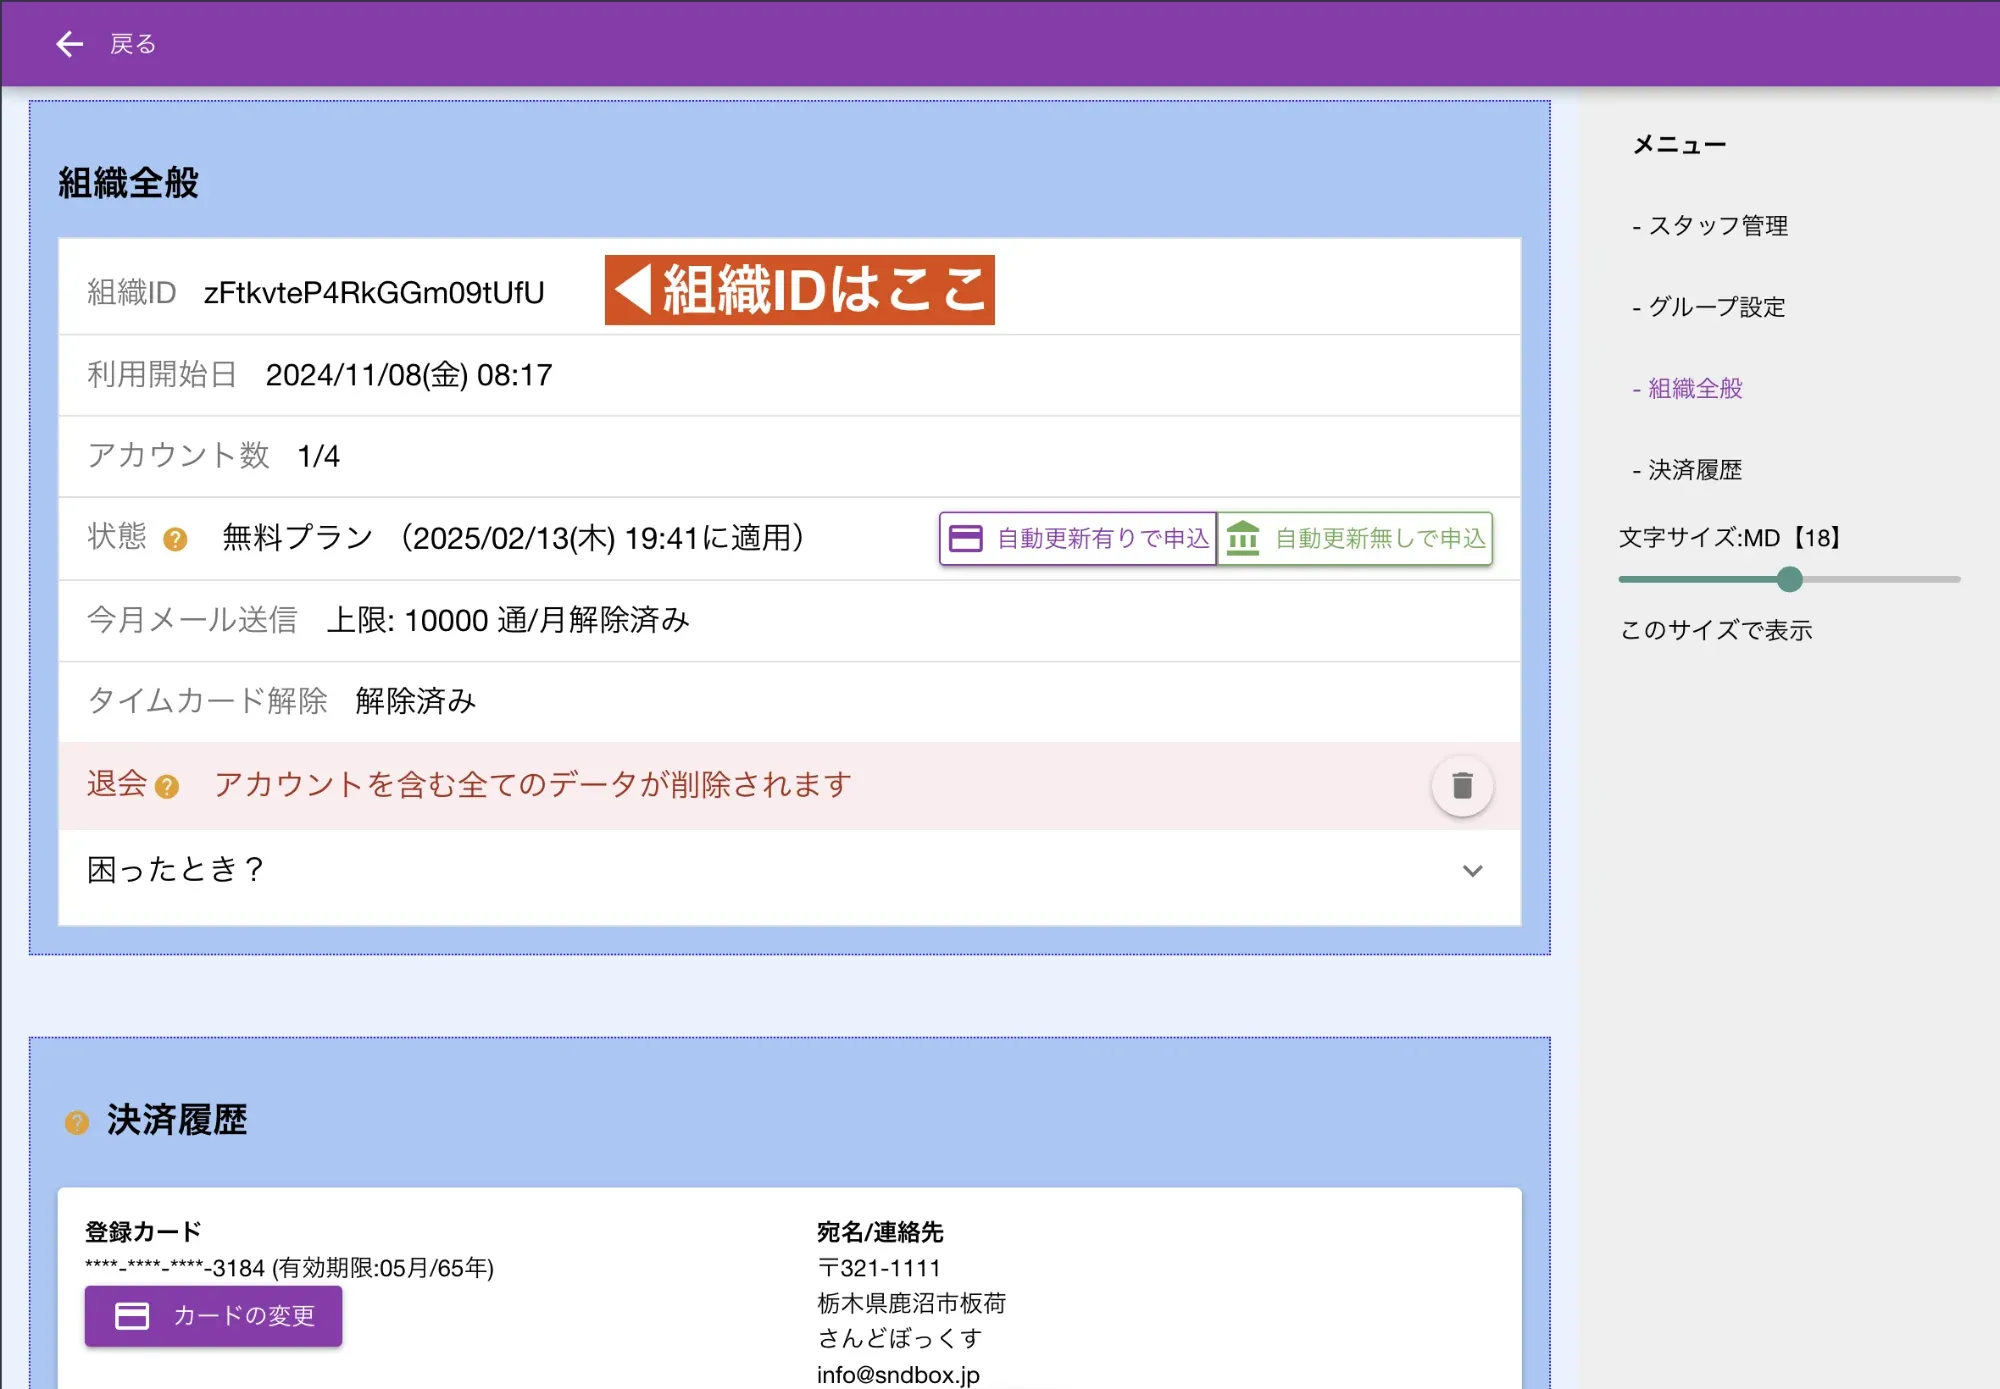Open スタッフ管理 from the menu

[x=1720, y=225]
